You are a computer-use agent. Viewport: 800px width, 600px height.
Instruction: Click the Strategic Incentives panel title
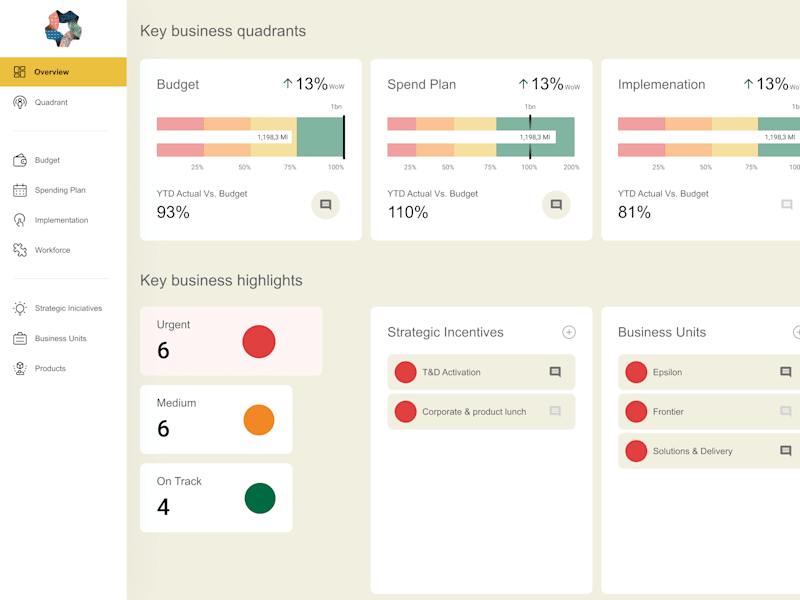coord(445,332)
